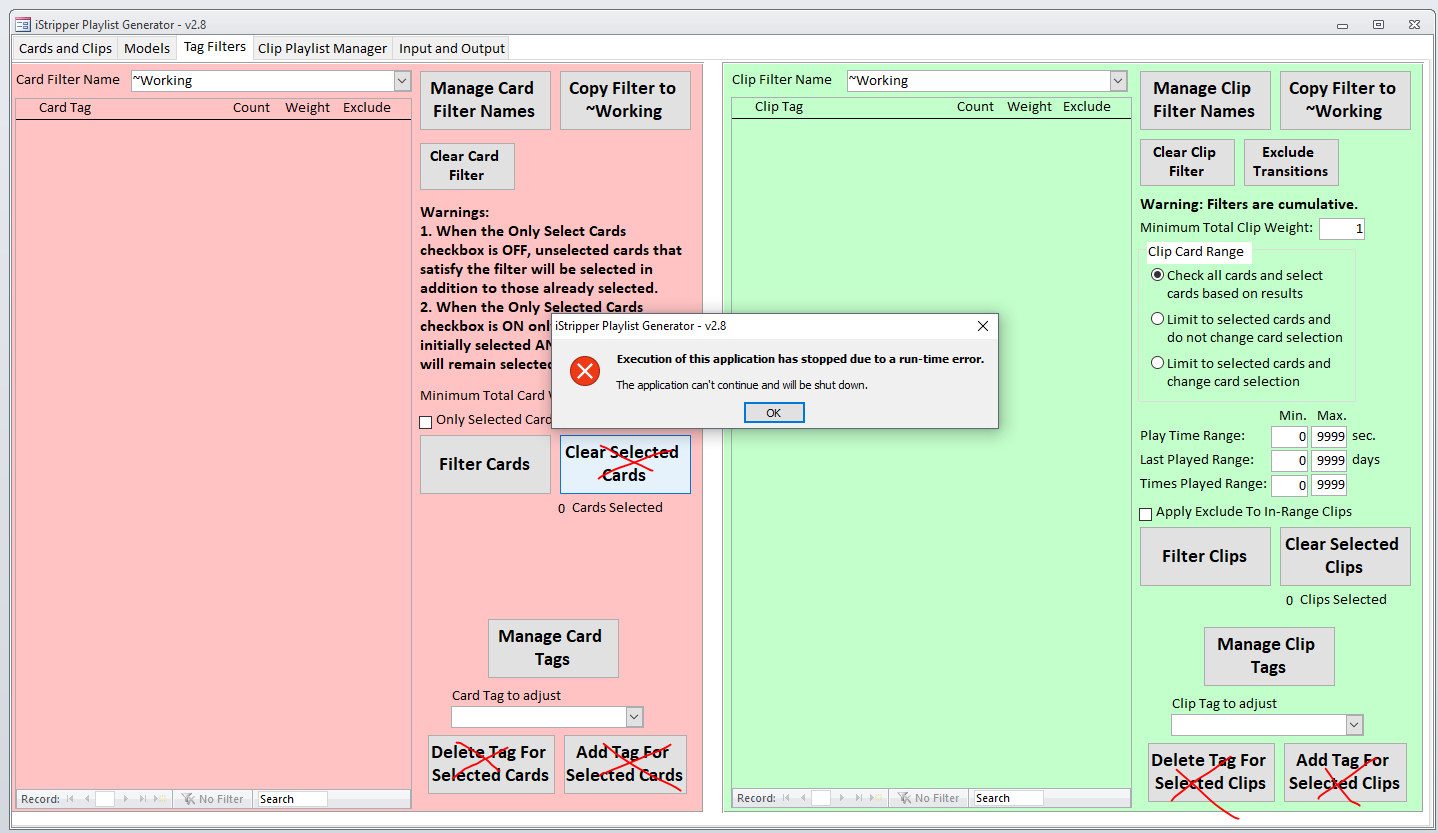Click the Minimum Total Clip Weight field
Viewport: 1438px width, 833px height.
[x=1341, y=229]
